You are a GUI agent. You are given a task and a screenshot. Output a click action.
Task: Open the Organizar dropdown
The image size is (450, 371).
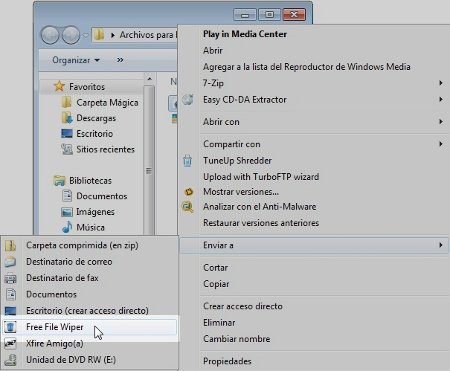(x=76, y=60)
